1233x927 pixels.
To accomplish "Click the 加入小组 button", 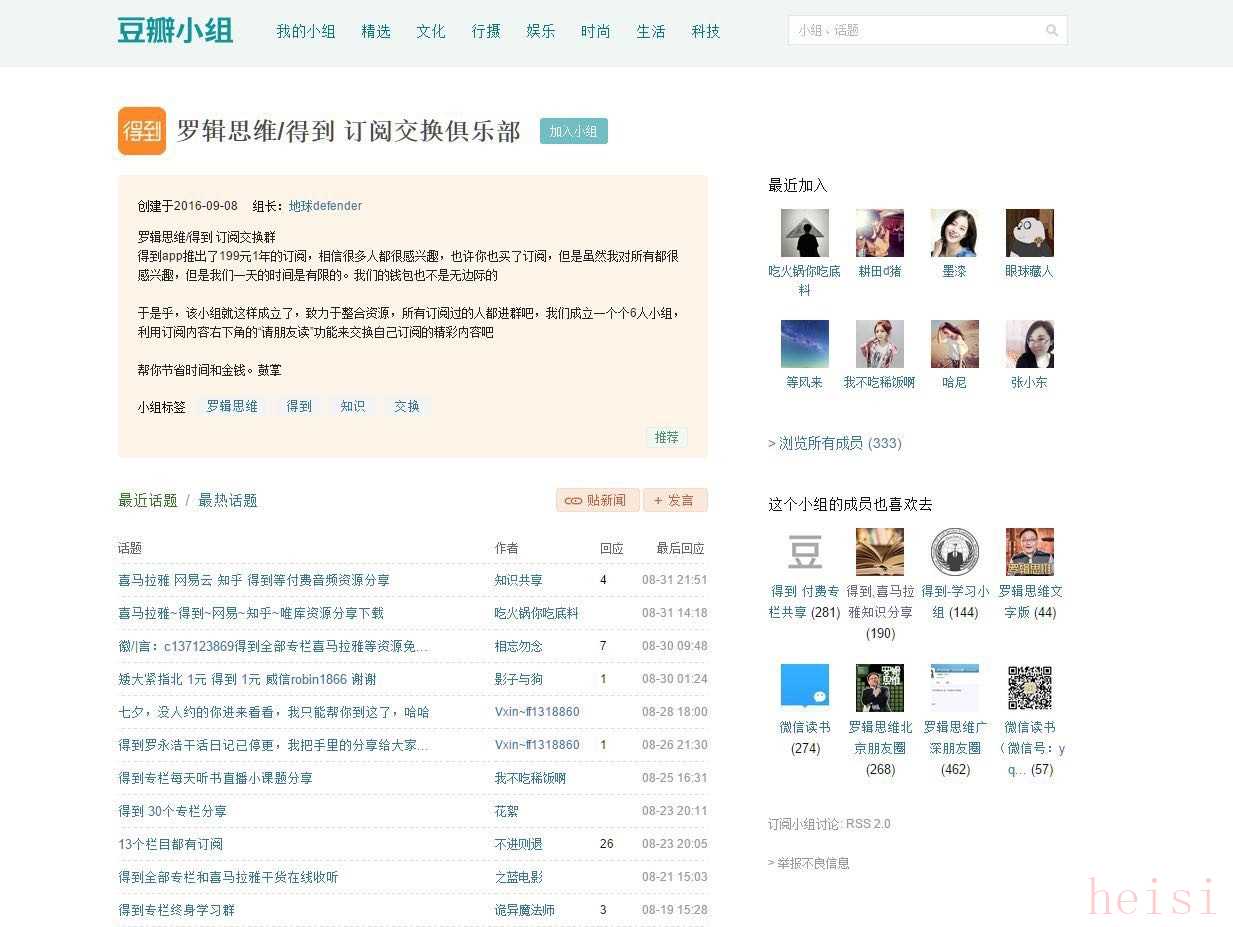I will tap(573, 131).
